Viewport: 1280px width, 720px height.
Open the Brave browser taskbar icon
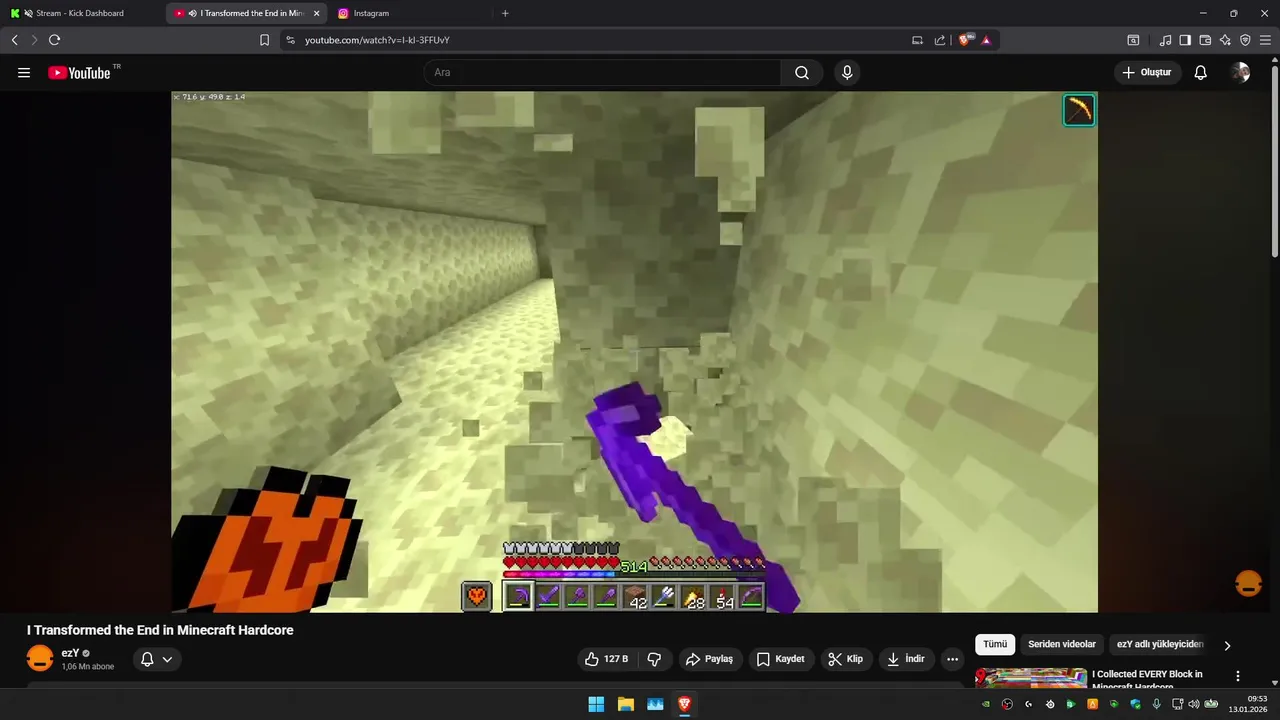685,704
